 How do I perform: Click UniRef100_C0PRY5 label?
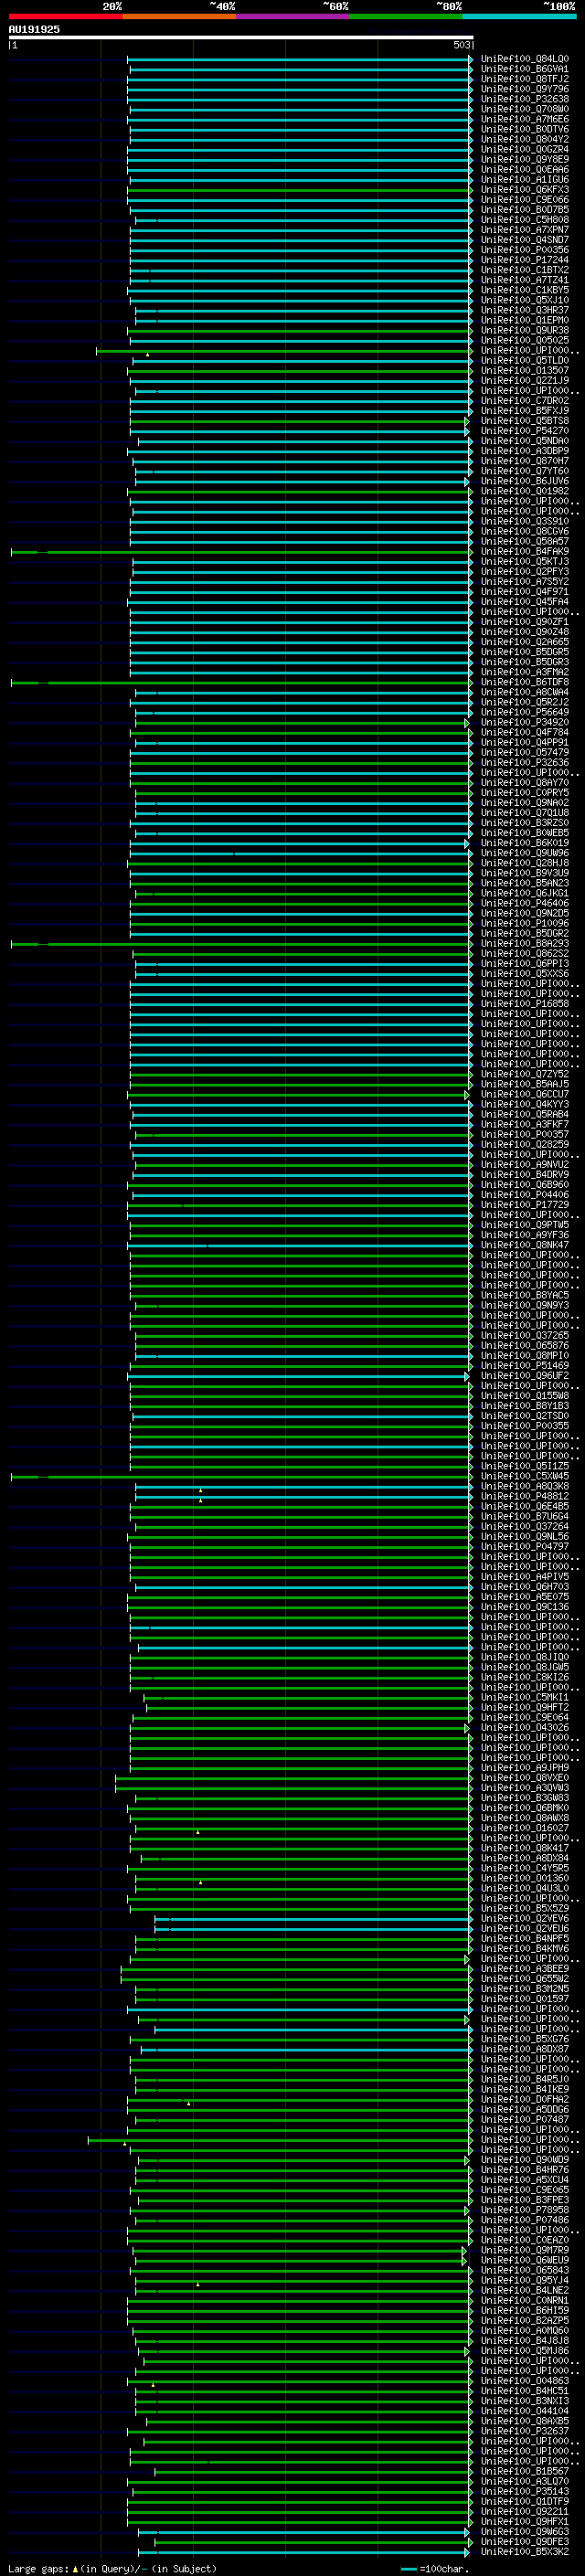524,793
